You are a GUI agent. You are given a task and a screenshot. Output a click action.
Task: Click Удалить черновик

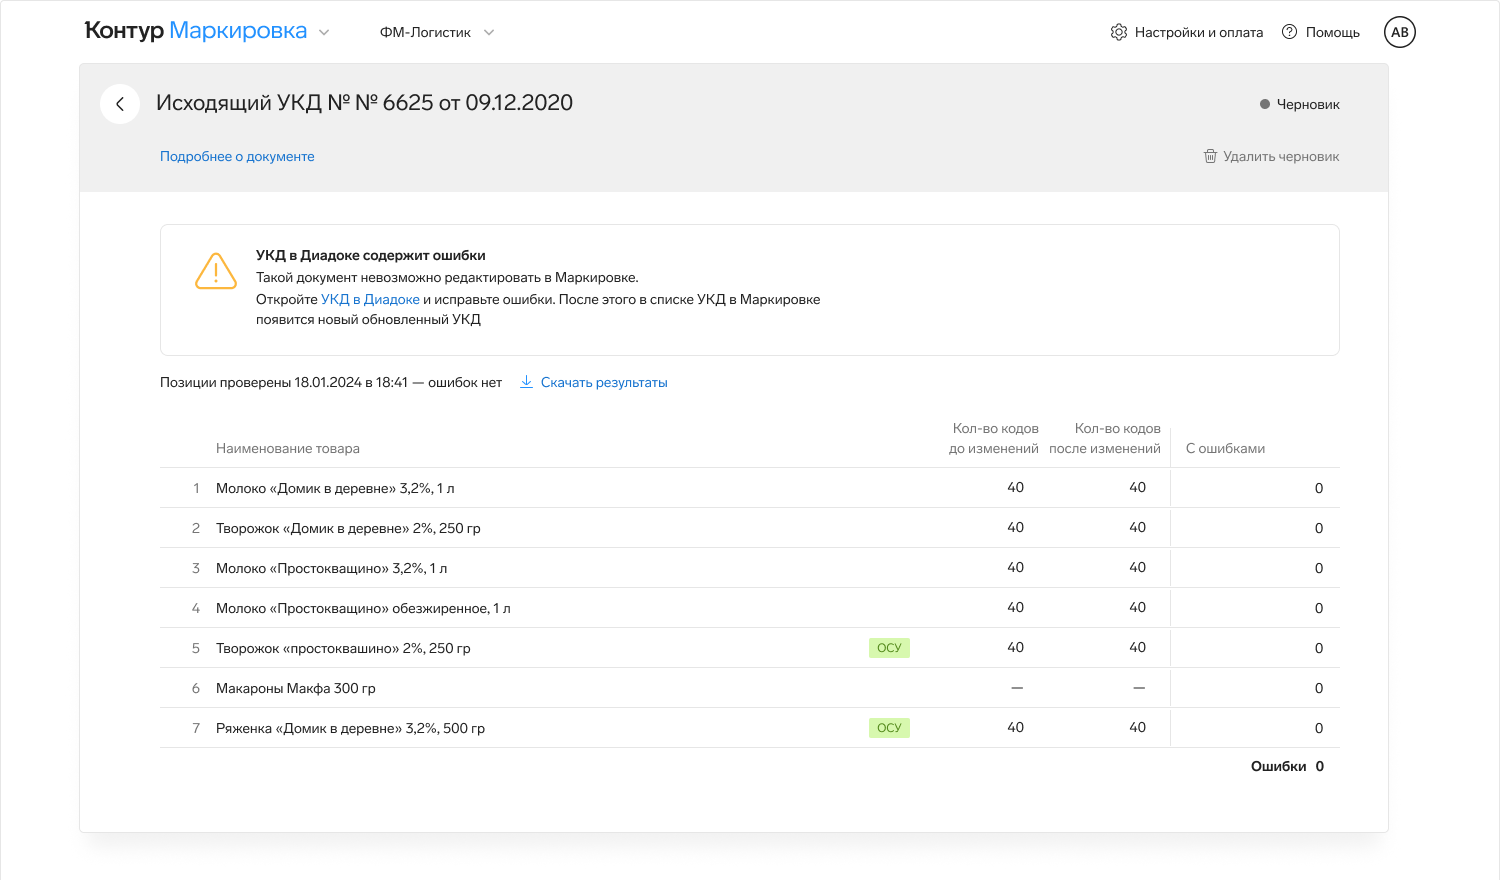point(1271,156)
